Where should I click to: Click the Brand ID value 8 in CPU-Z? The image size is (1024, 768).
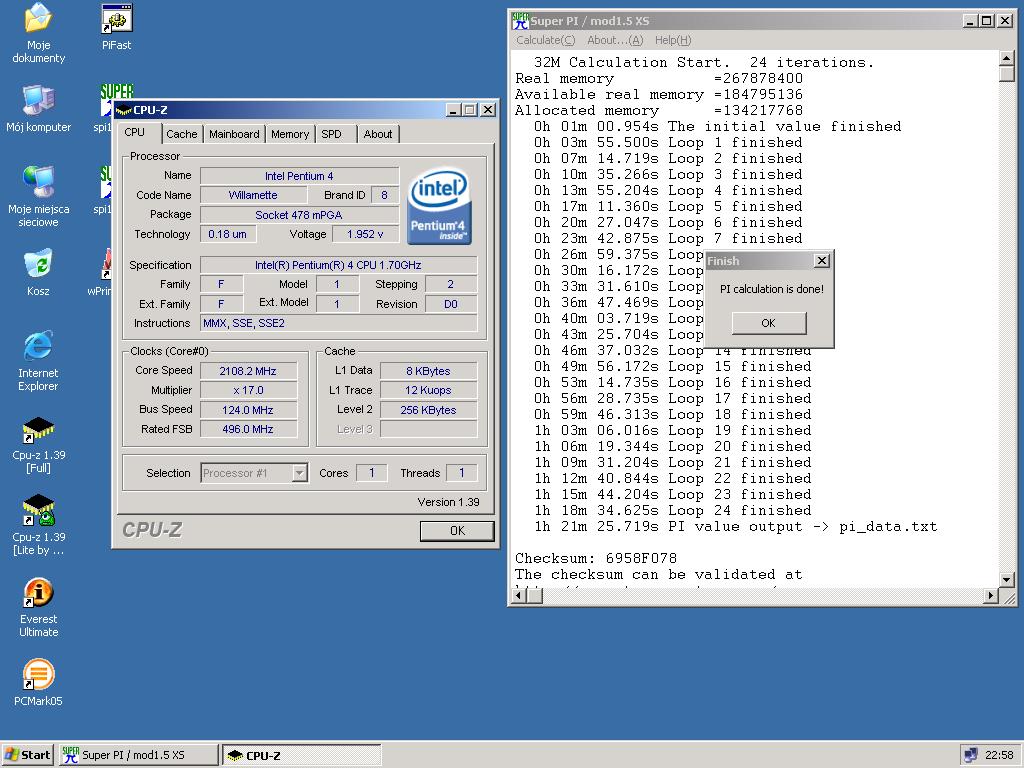click(x=384, y=195)
